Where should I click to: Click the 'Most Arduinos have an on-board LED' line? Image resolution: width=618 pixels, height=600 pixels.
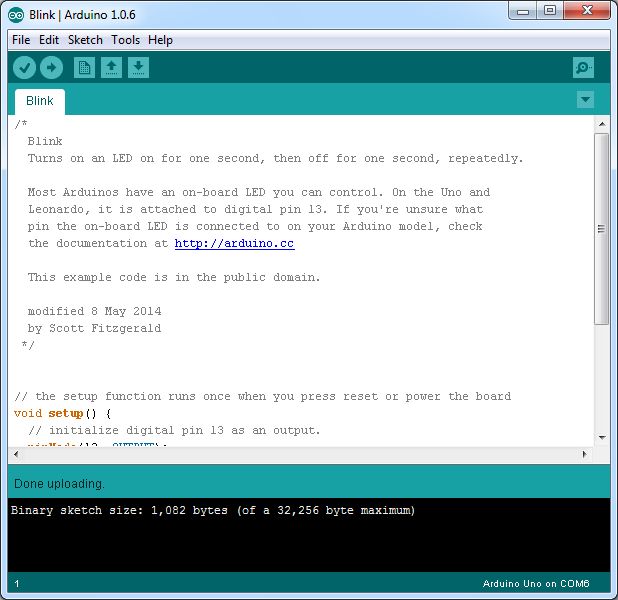coord(259,192)
